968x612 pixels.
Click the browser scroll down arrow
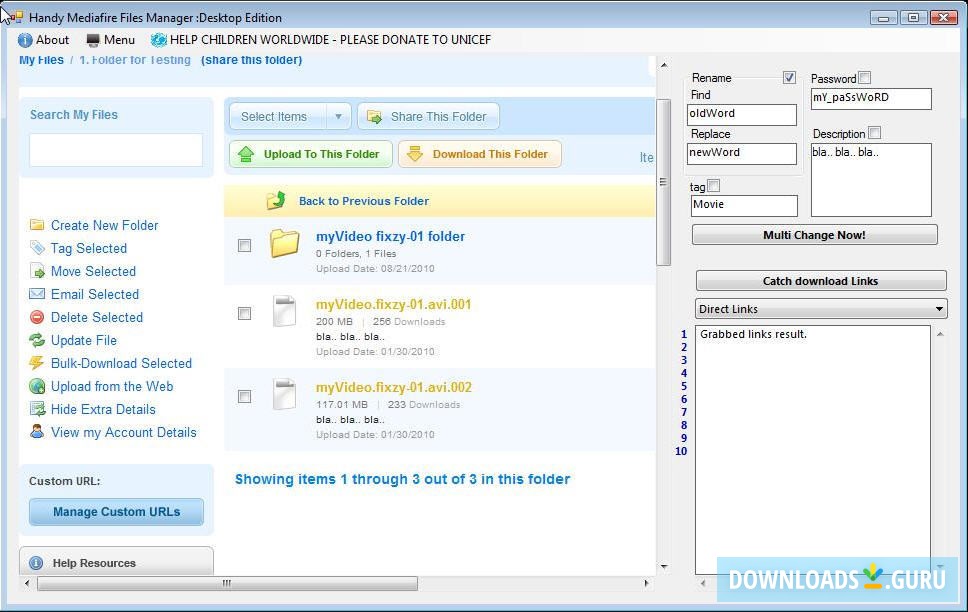pyautogui.click(x=664, y=566)
